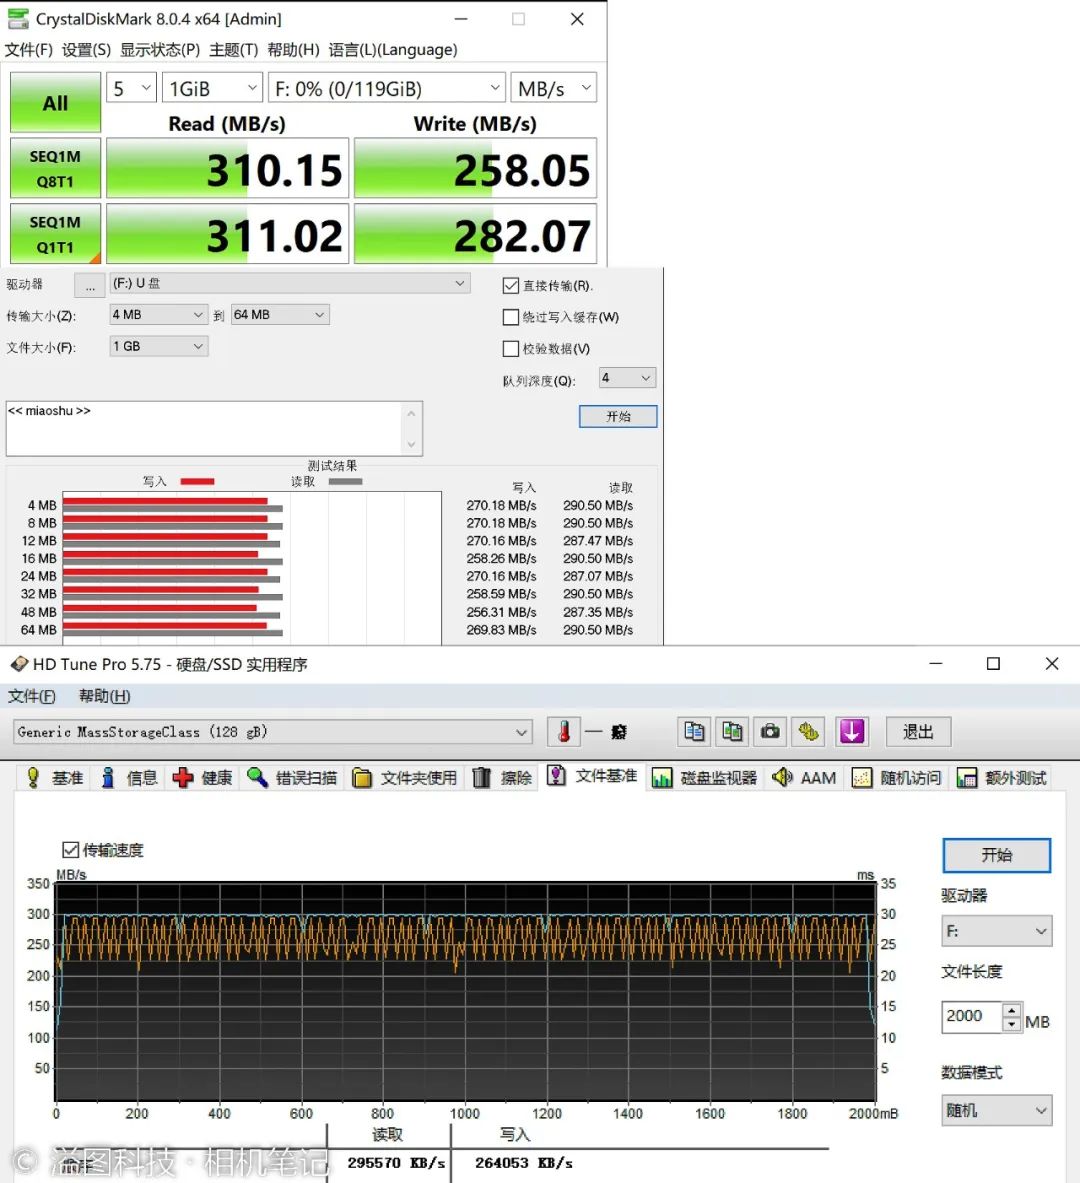Viewport: 1080px width, 1183px height.
Task: Open the HD Tune F: drive dropdown
Action: pyautogui.click(x=997, y=931)
